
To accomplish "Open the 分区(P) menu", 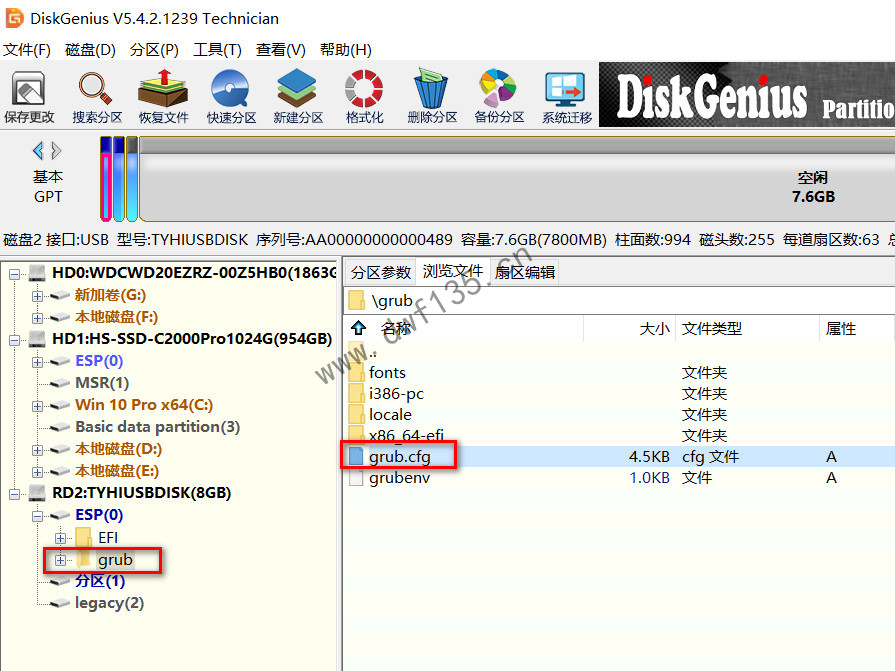I will point(154,50).
